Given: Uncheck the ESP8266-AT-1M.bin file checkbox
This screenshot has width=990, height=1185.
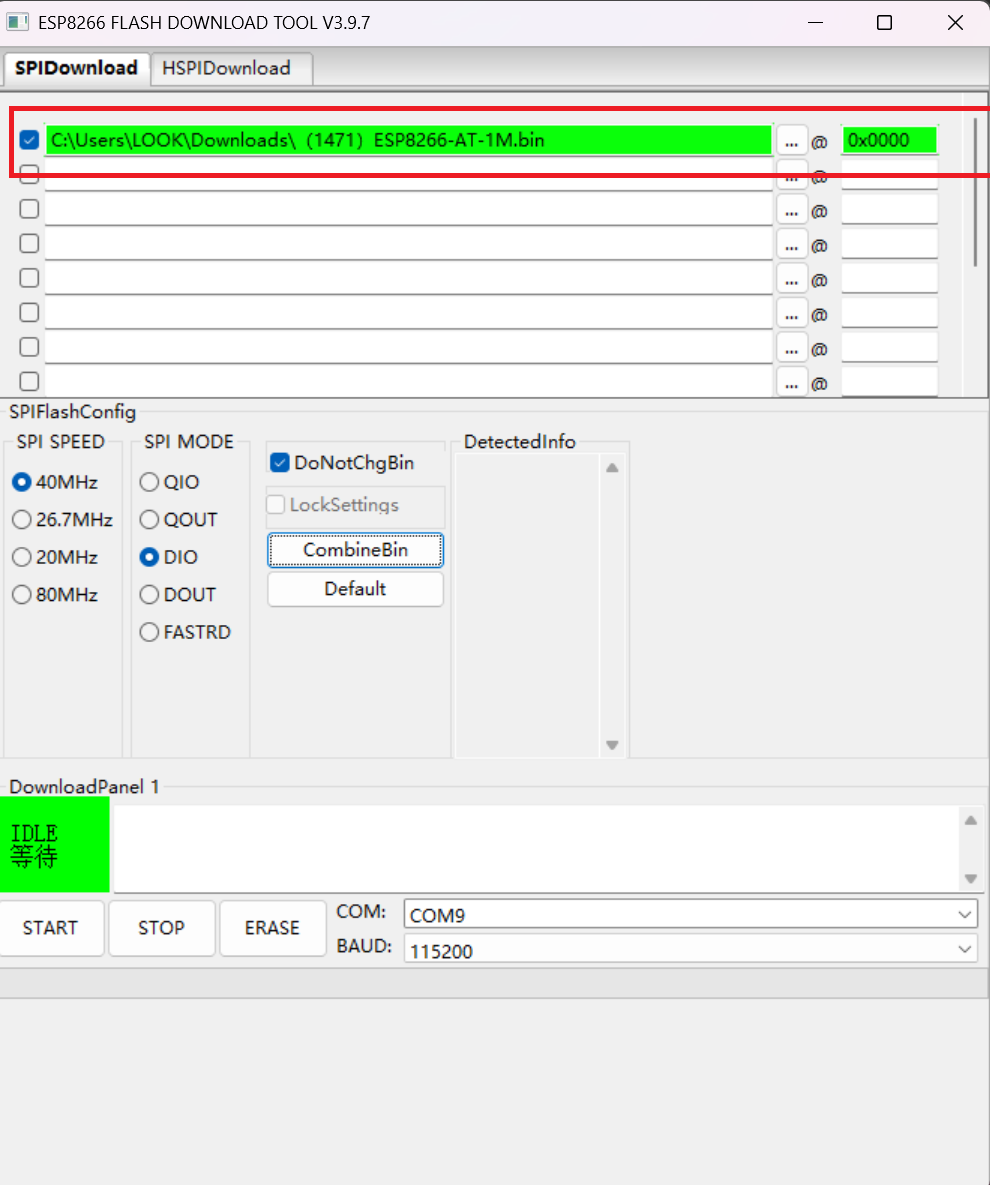Looking at the screenshot, I should coord(29,140).
